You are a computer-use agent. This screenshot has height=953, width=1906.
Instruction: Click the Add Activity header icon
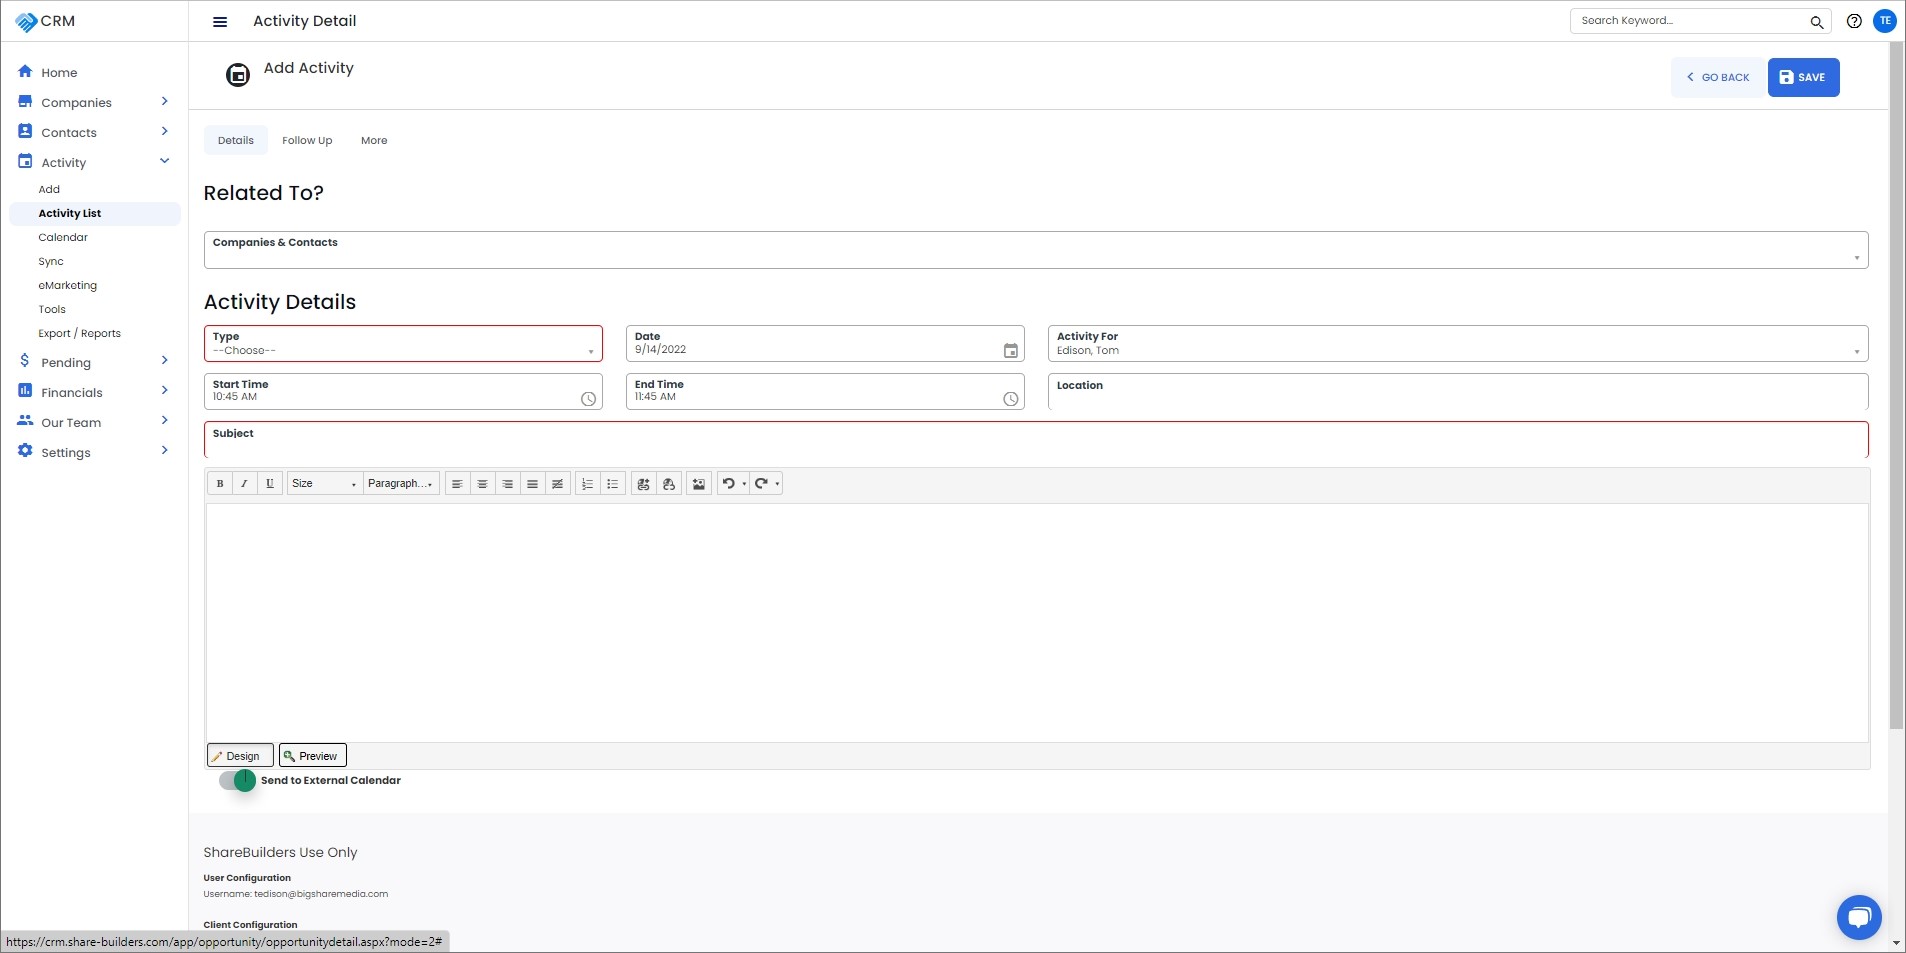pyautogui.click(x=238, y=75)
